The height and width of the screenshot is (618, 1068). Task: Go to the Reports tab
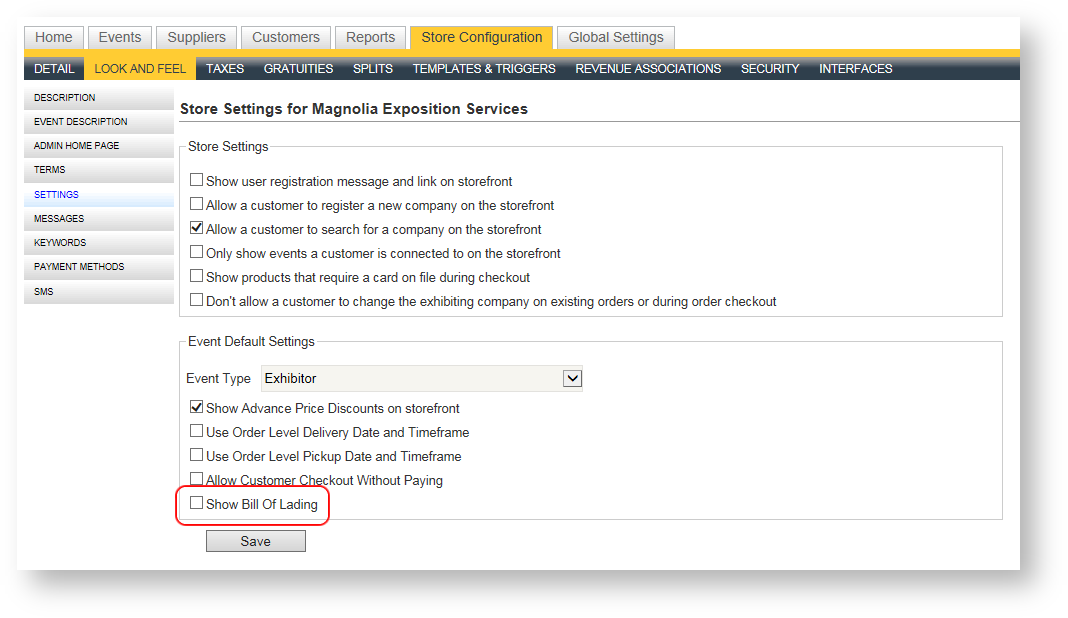[x=370, y=37]
